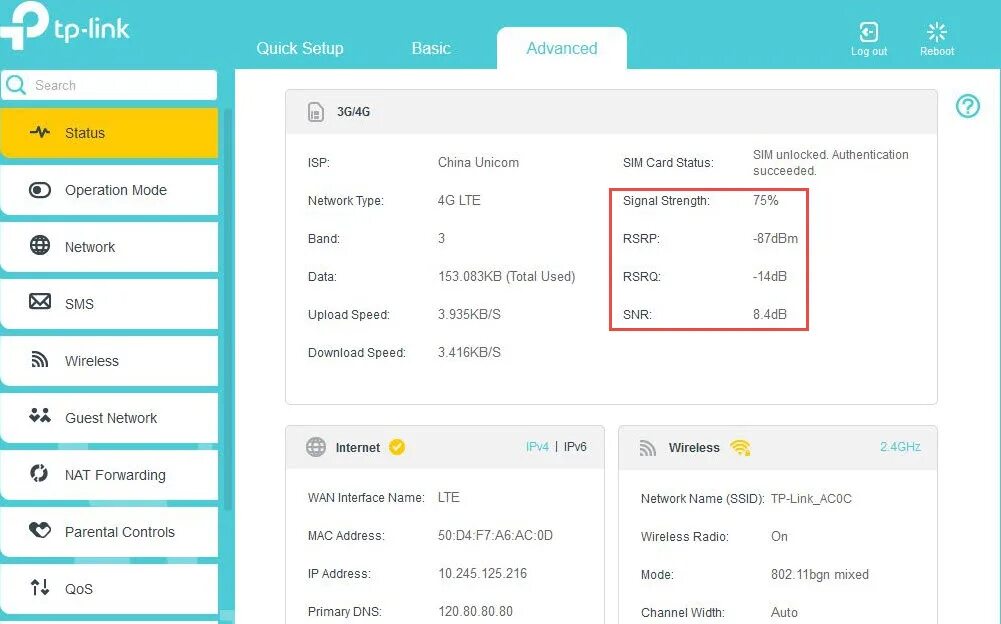
Task: Click the yellow Wi-Fi status icon
Action: click(741, 448)
